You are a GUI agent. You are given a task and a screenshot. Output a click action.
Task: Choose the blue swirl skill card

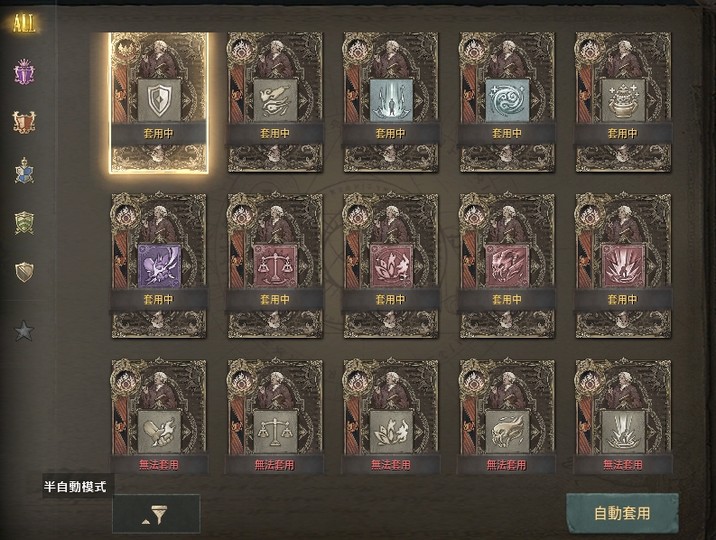pyautogui.click(x=507, y=103)
